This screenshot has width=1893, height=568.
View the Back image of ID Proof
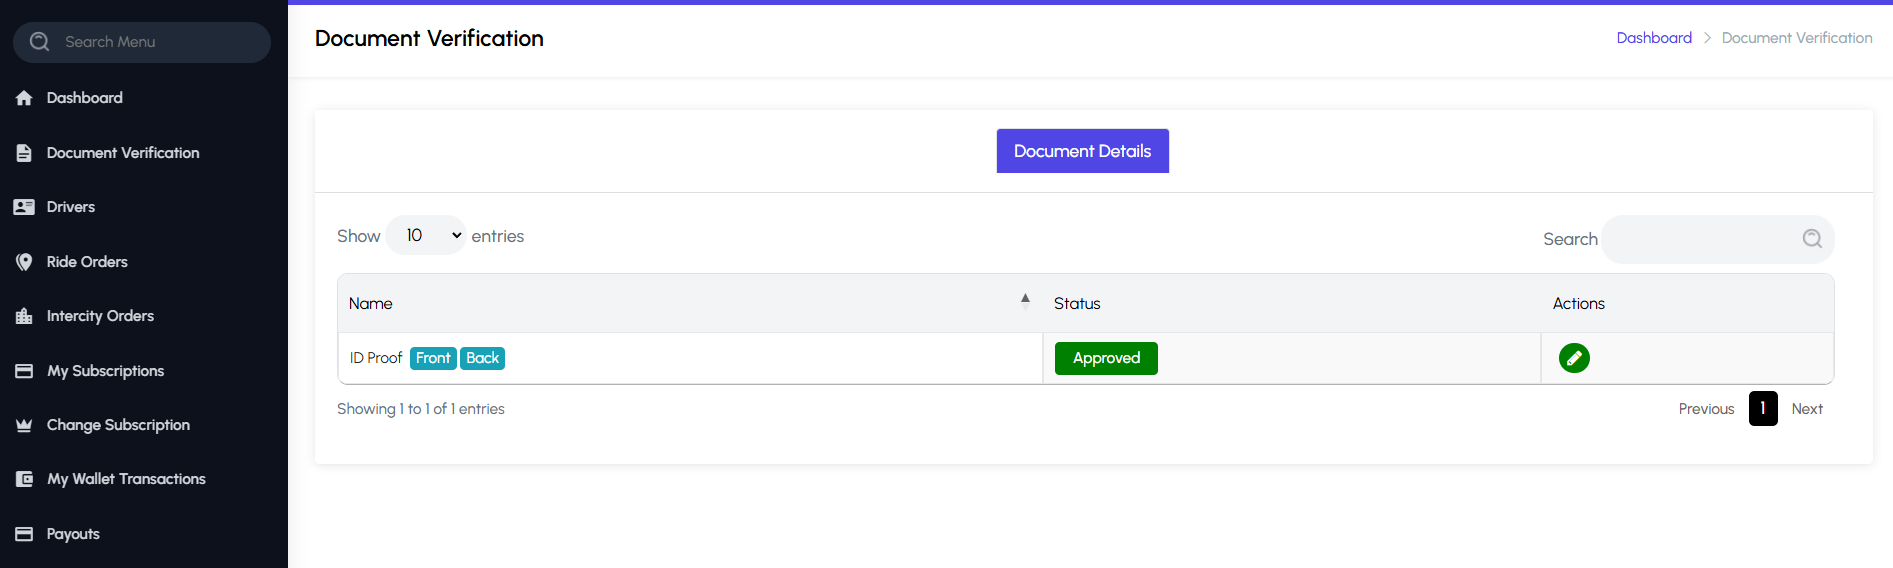(x=482, y=358)
